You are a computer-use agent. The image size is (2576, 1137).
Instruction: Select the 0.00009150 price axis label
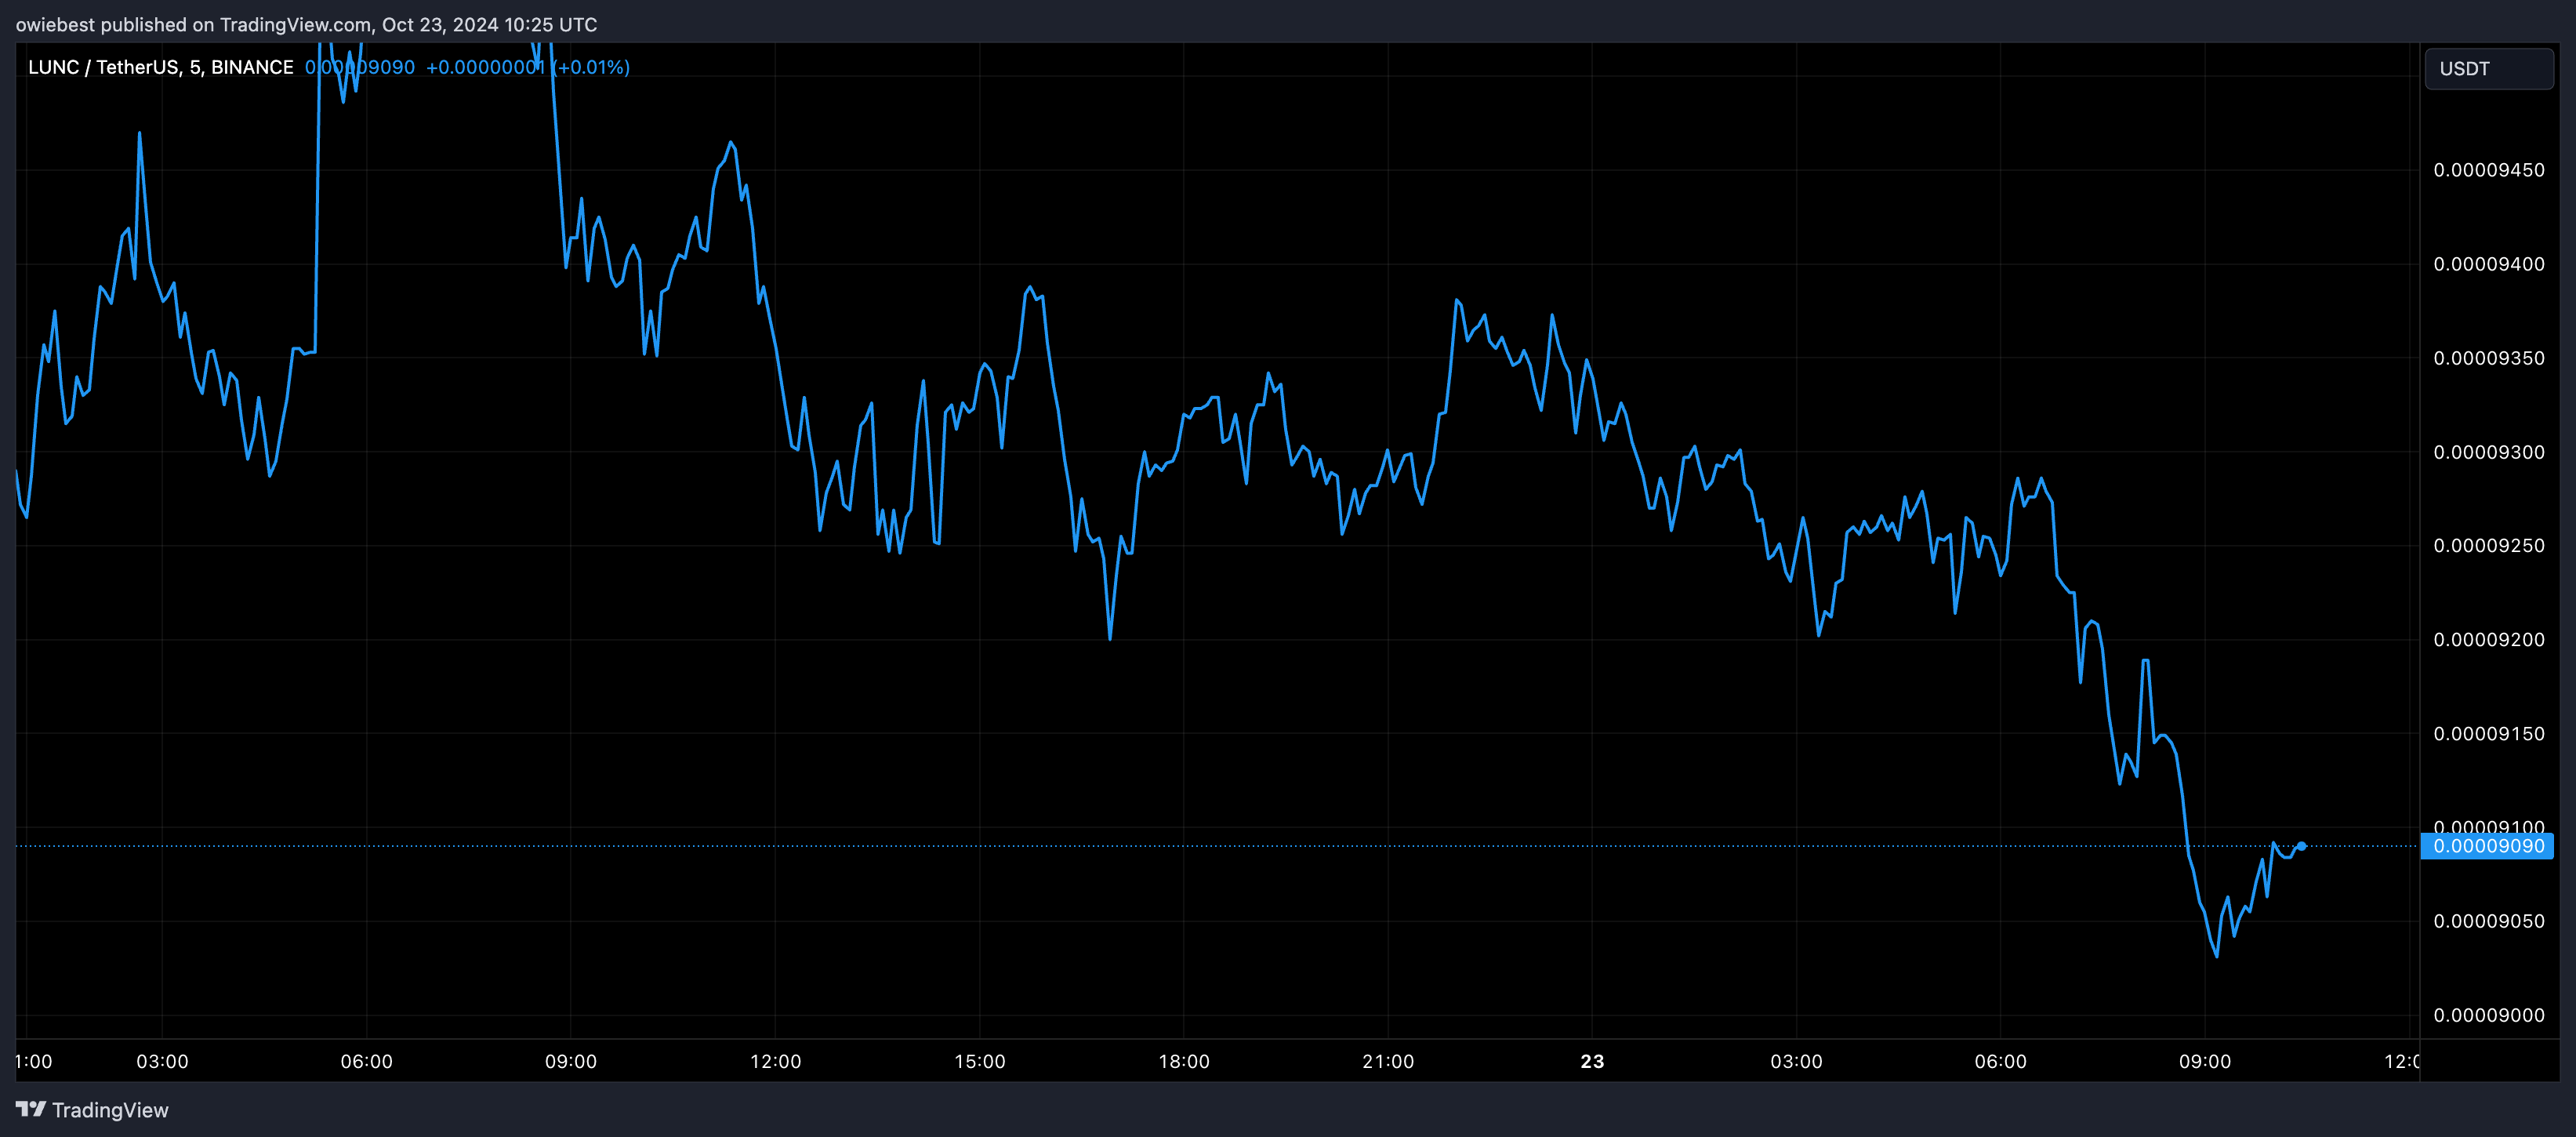(2489, 733)
